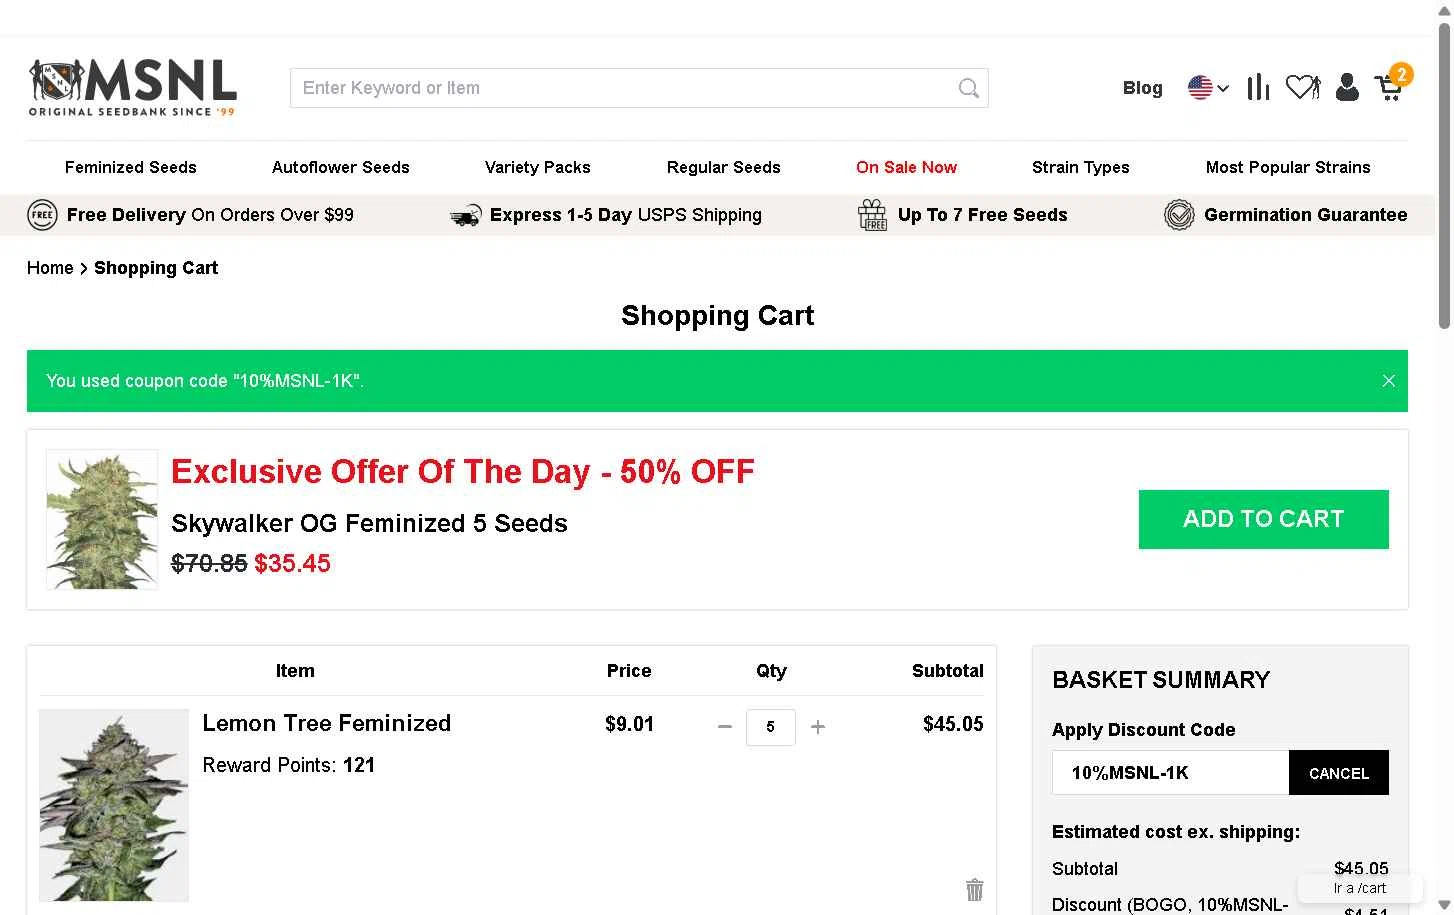
Task: Open the Strain Types menu
Action: tap(1081, 167)
